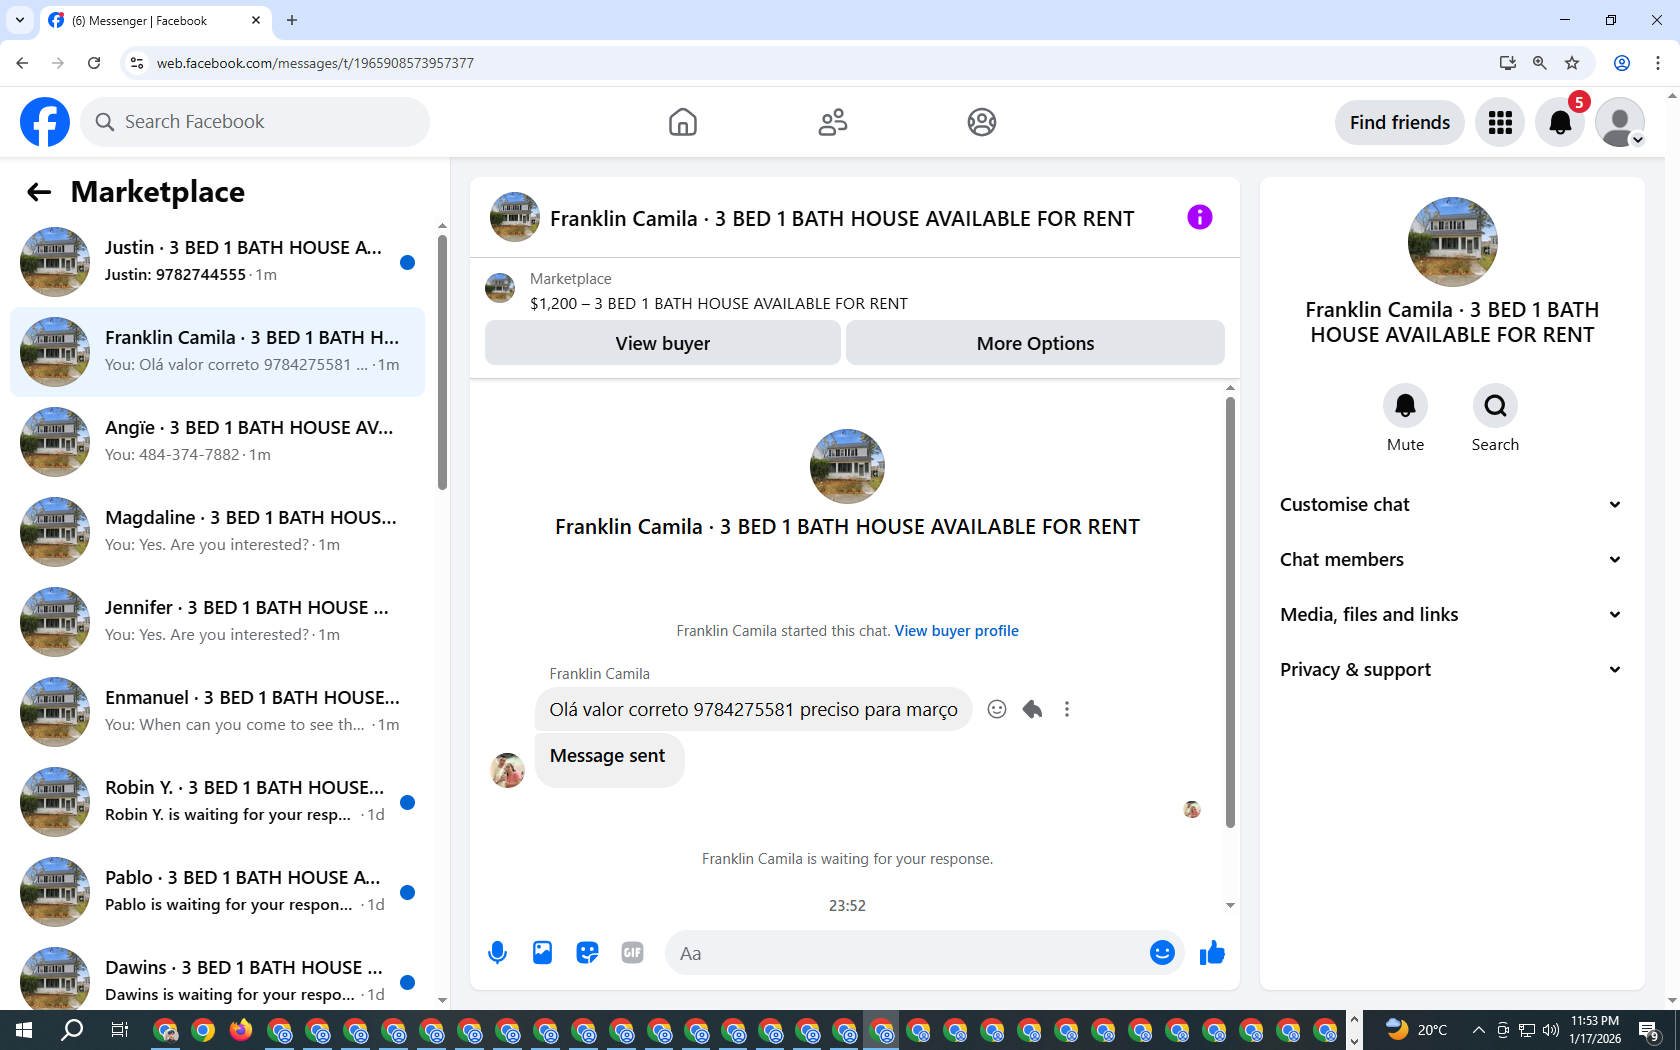Open a new browser tab
This screenshot has height=1050, width=1680.
(292, 20)
